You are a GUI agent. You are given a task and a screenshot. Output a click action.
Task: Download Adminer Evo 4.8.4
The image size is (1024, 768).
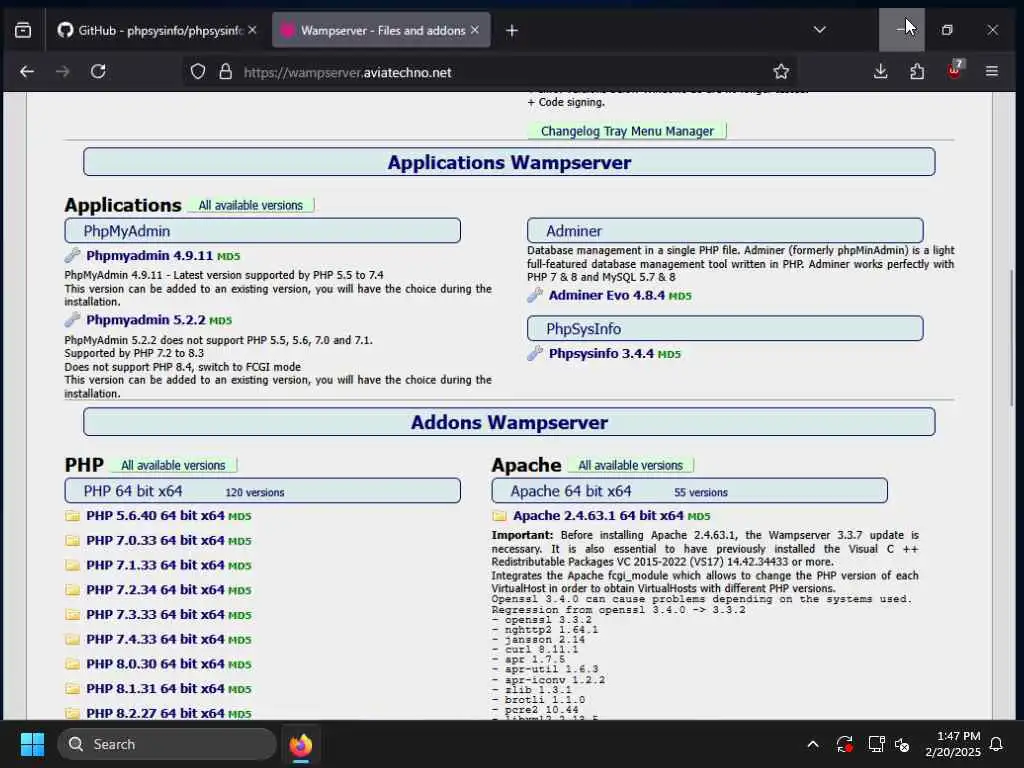pyautogui.click(x=607, y=295)
